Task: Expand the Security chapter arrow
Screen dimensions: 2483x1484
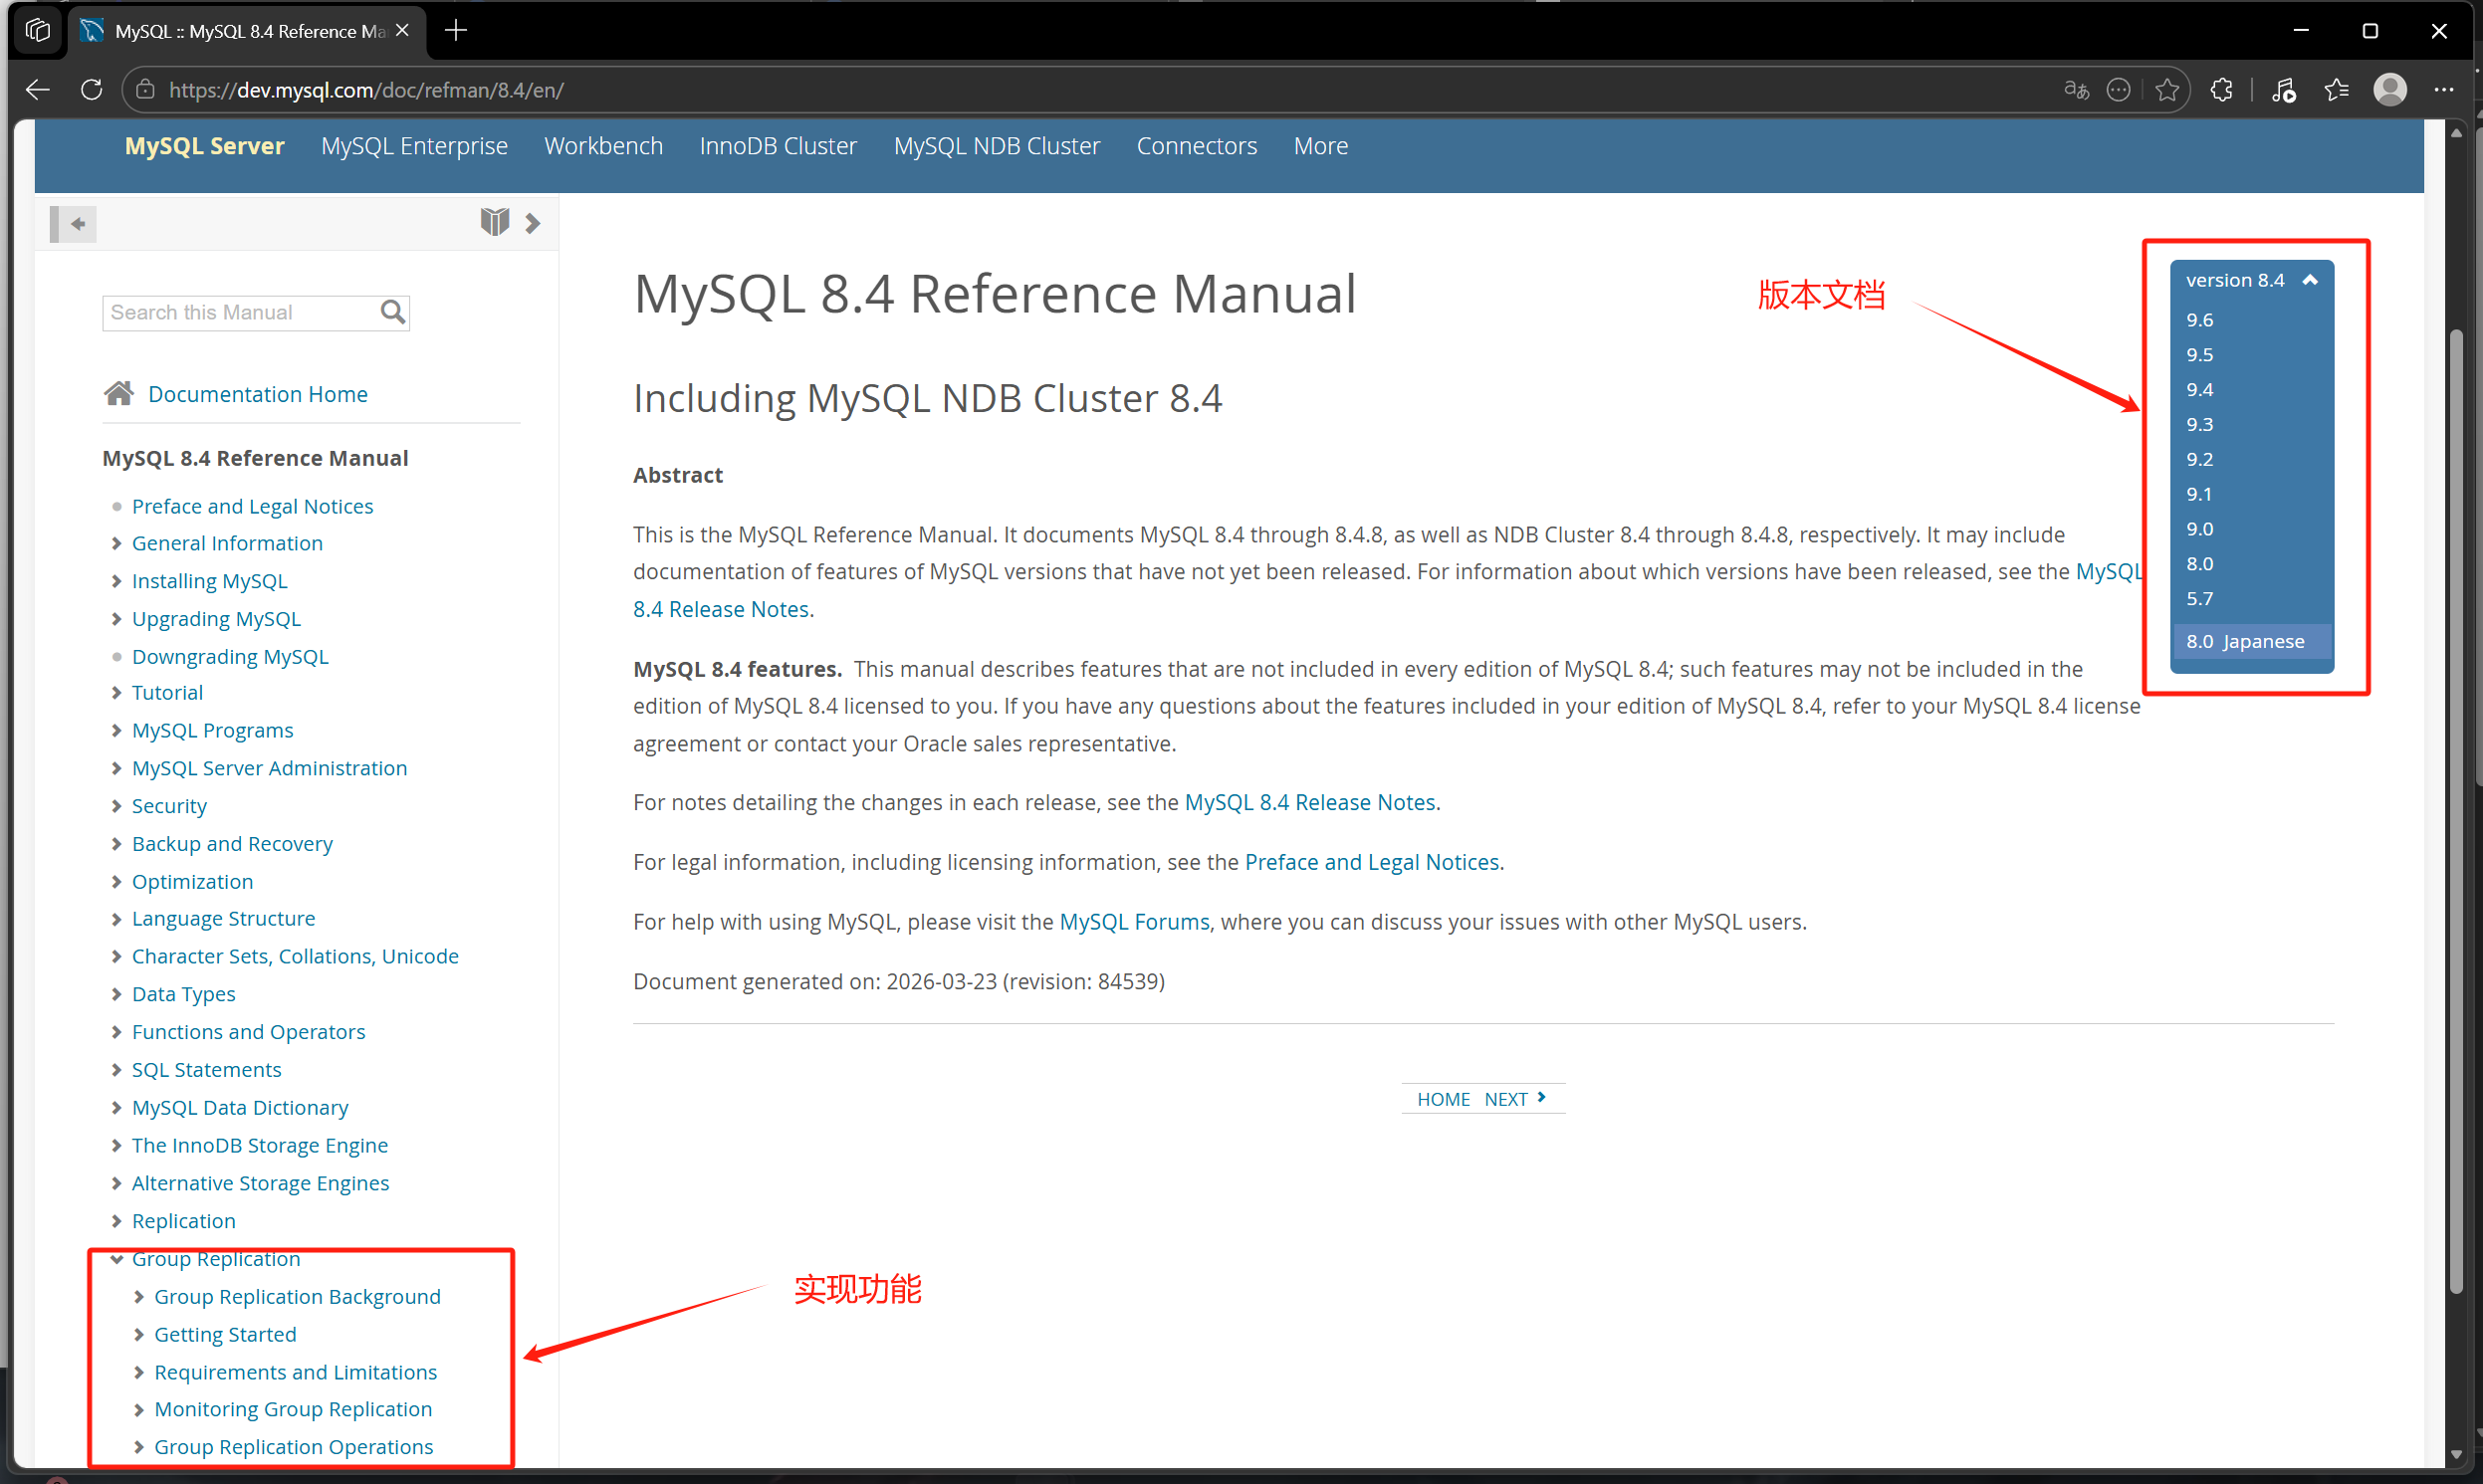Action: click(117, 806)
